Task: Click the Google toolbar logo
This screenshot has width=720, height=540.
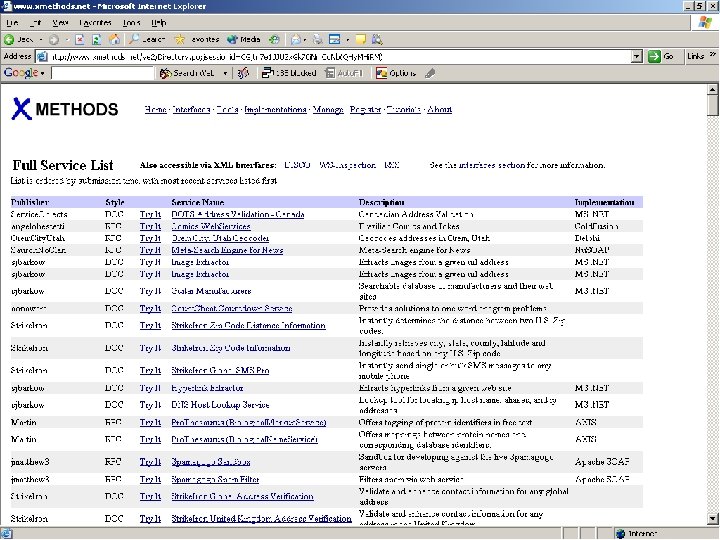Action: point(21,73)
